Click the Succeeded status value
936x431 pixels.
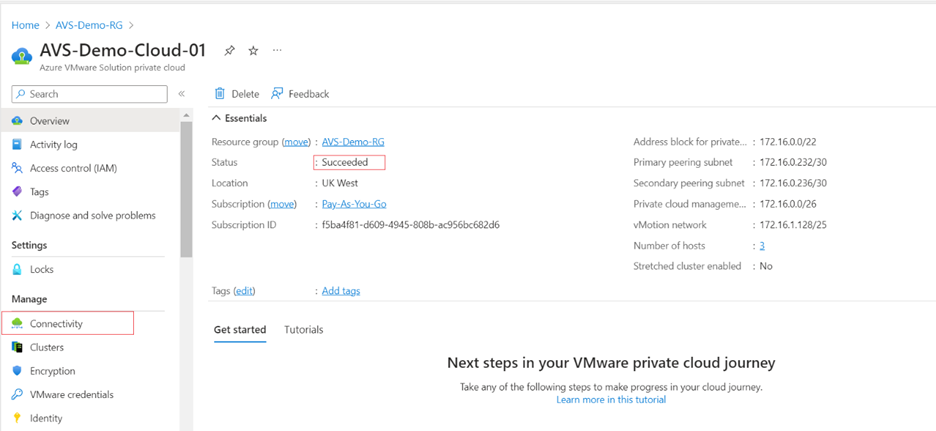(345, 162)
